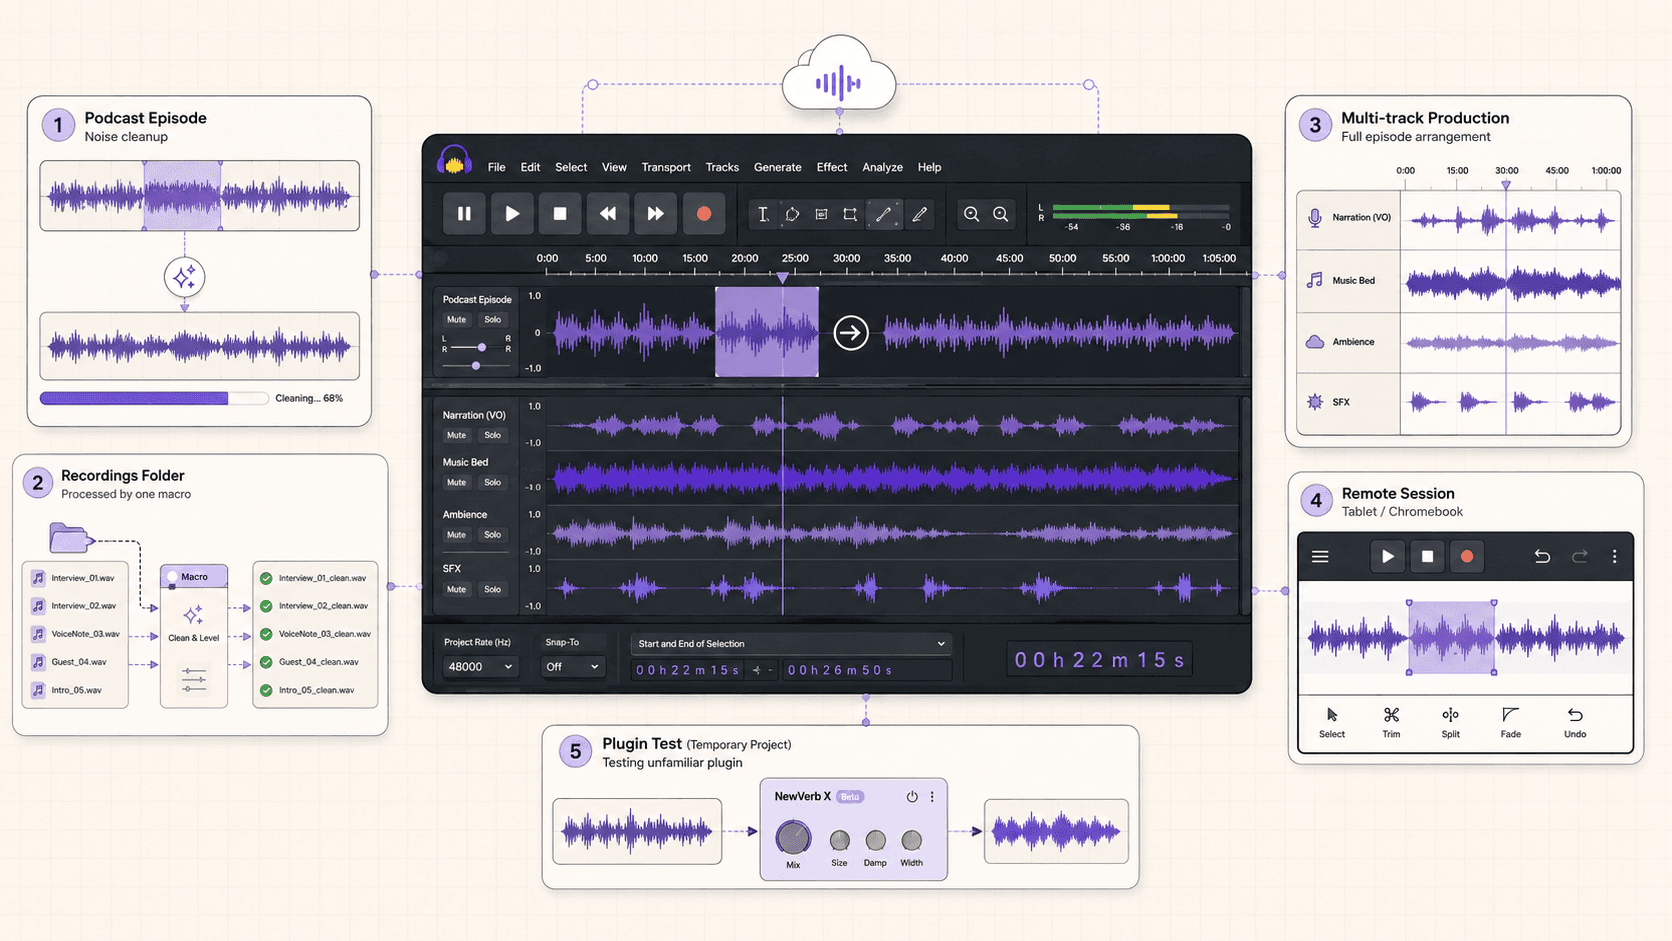Click the microphone icon beside Narration (VO)
Viewport: 1672px width, 941px height.
pyautogui.click(x=1315, y=217)
